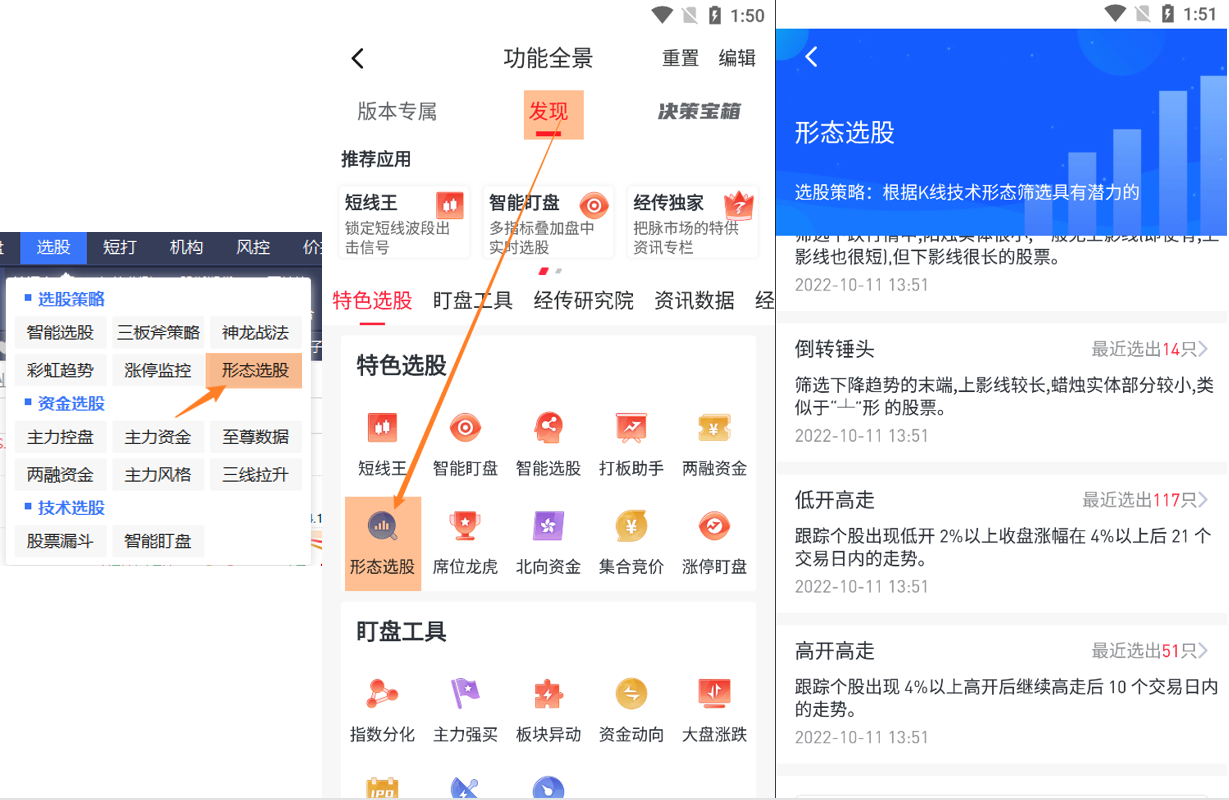The height and width of the screenshot is (800, 1229).
Task: Click the 编辑 button
Action: tap(737, 58)
